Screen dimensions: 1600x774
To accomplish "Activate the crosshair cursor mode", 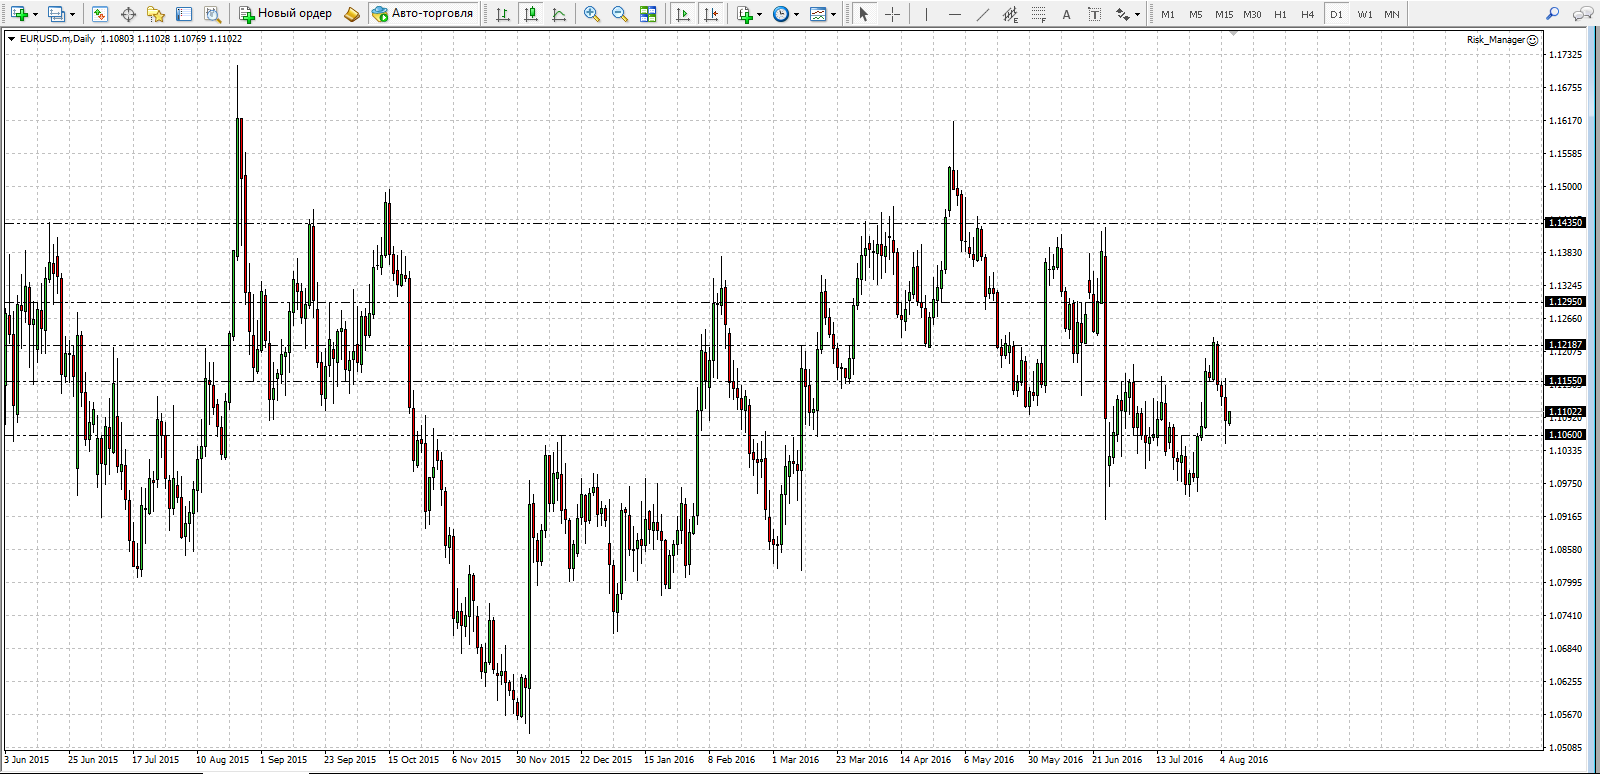I will [892, 14].
